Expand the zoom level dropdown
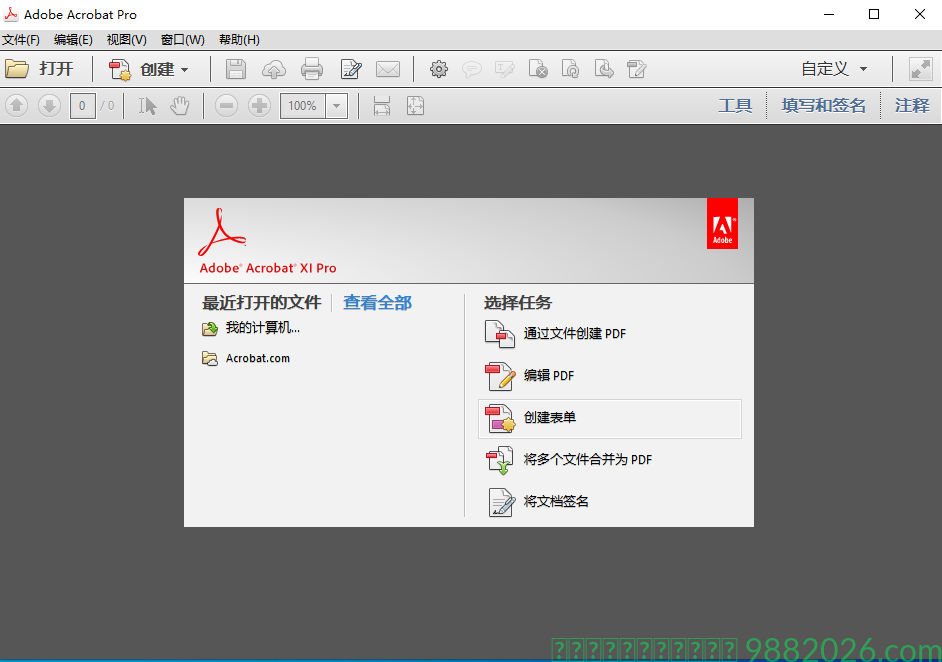Viewport: 942px width, 662px height. 336,105
